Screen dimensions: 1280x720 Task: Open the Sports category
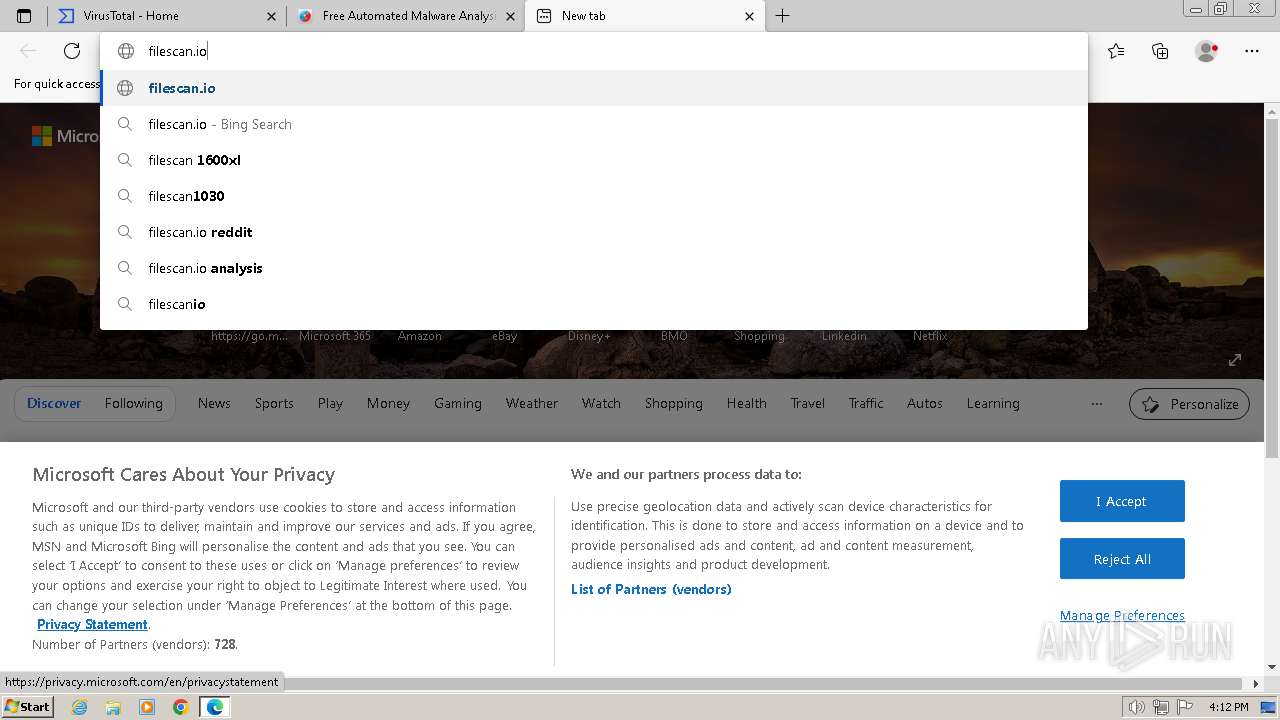(274, 403)
